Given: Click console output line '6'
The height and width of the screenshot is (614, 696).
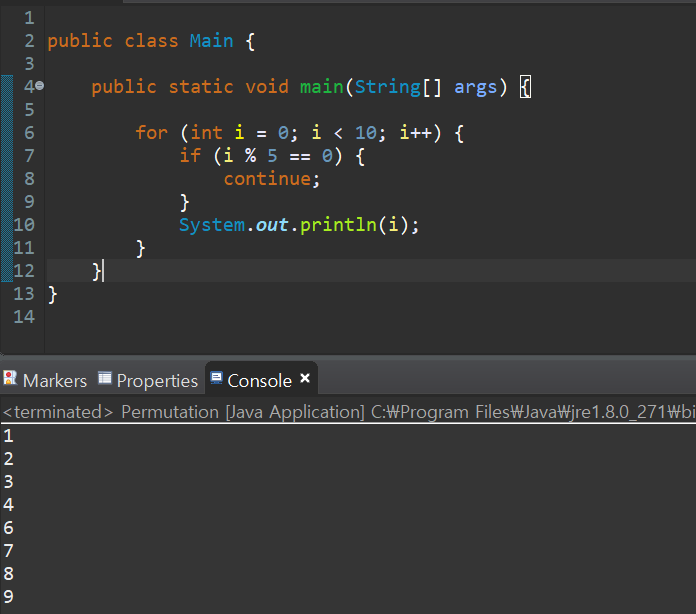Looking at the screenshot, I should 8,528.
